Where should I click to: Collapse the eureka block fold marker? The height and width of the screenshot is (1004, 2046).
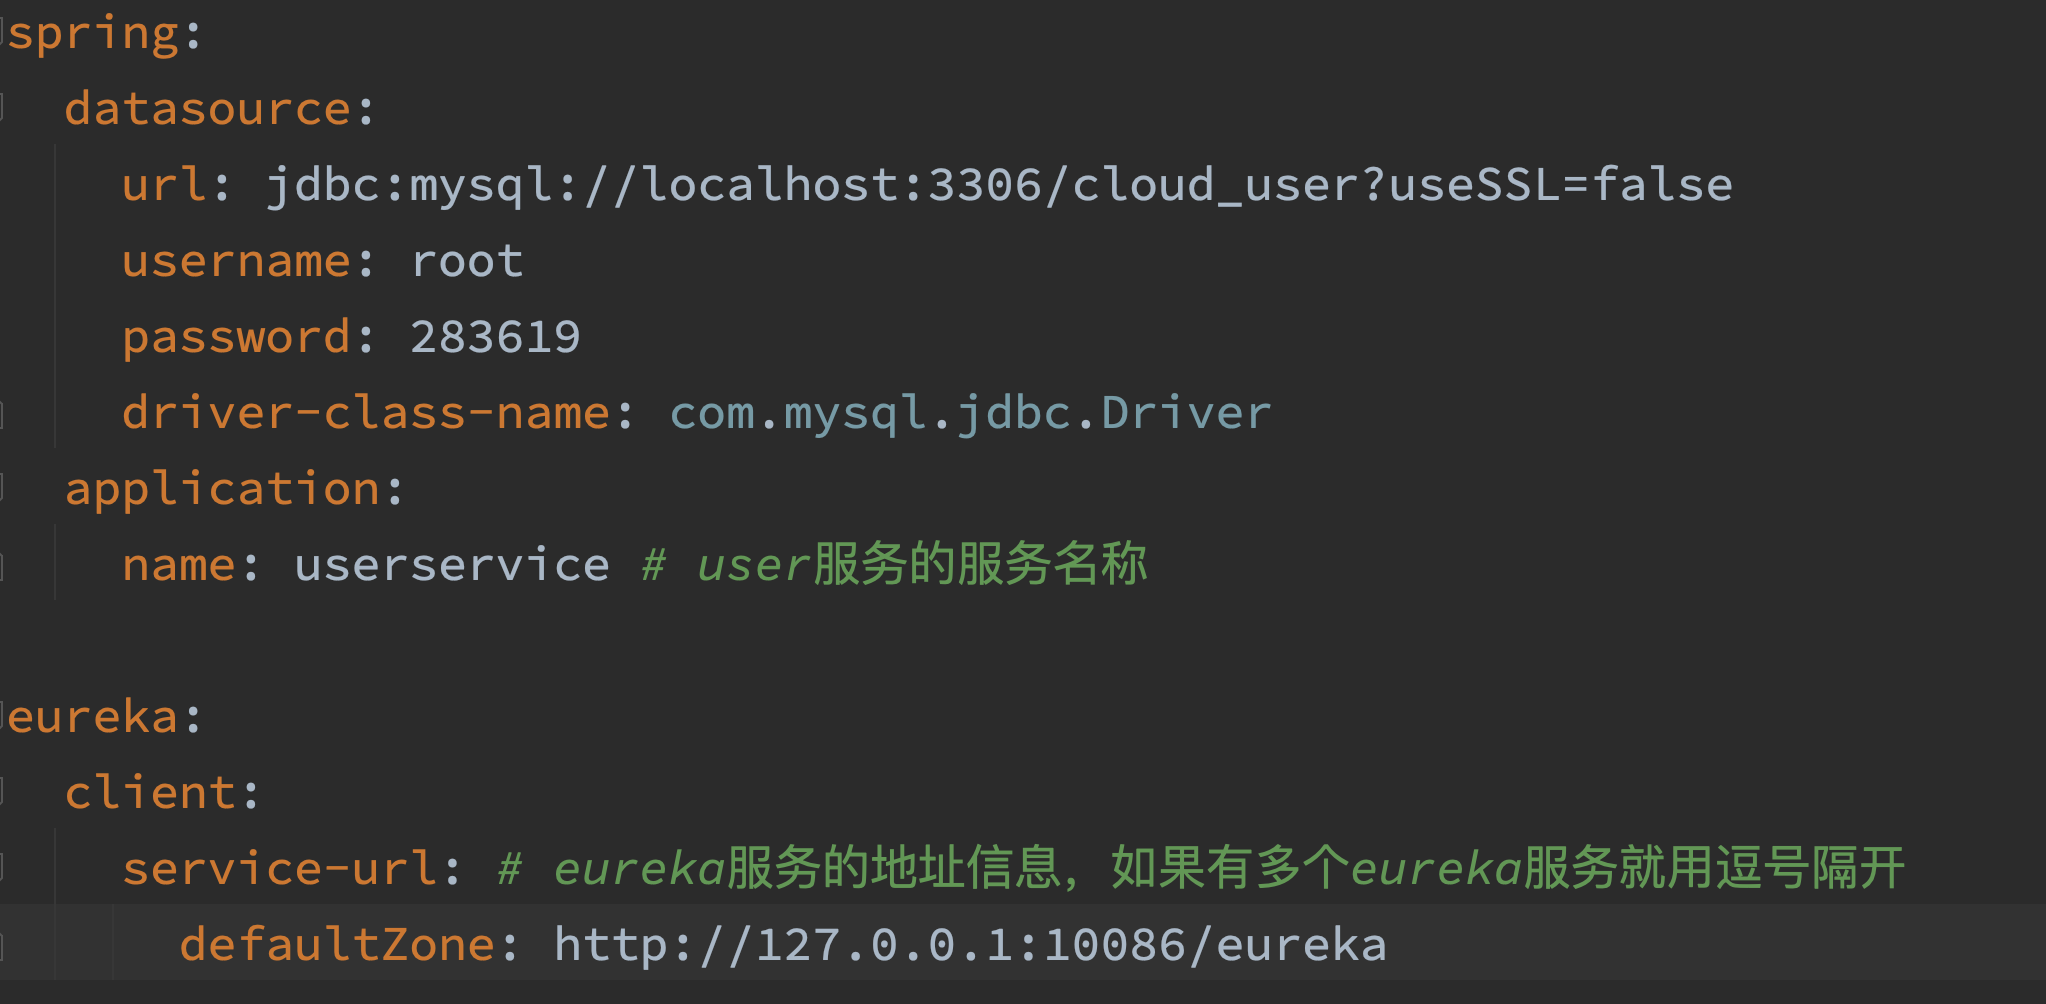click(4, 717)
